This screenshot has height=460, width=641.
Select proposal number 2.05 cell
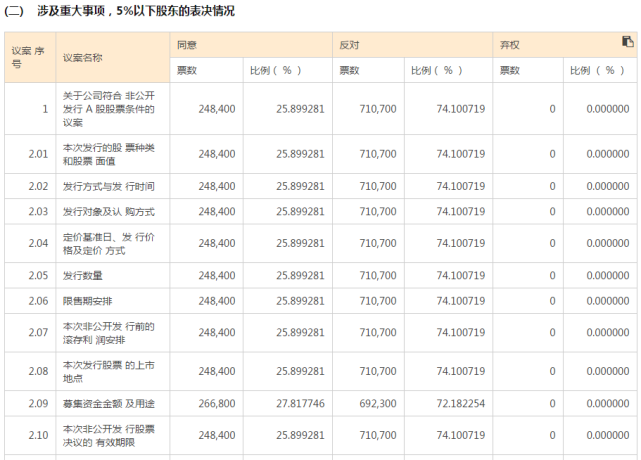pyautogui.click(x=30, y=276)
